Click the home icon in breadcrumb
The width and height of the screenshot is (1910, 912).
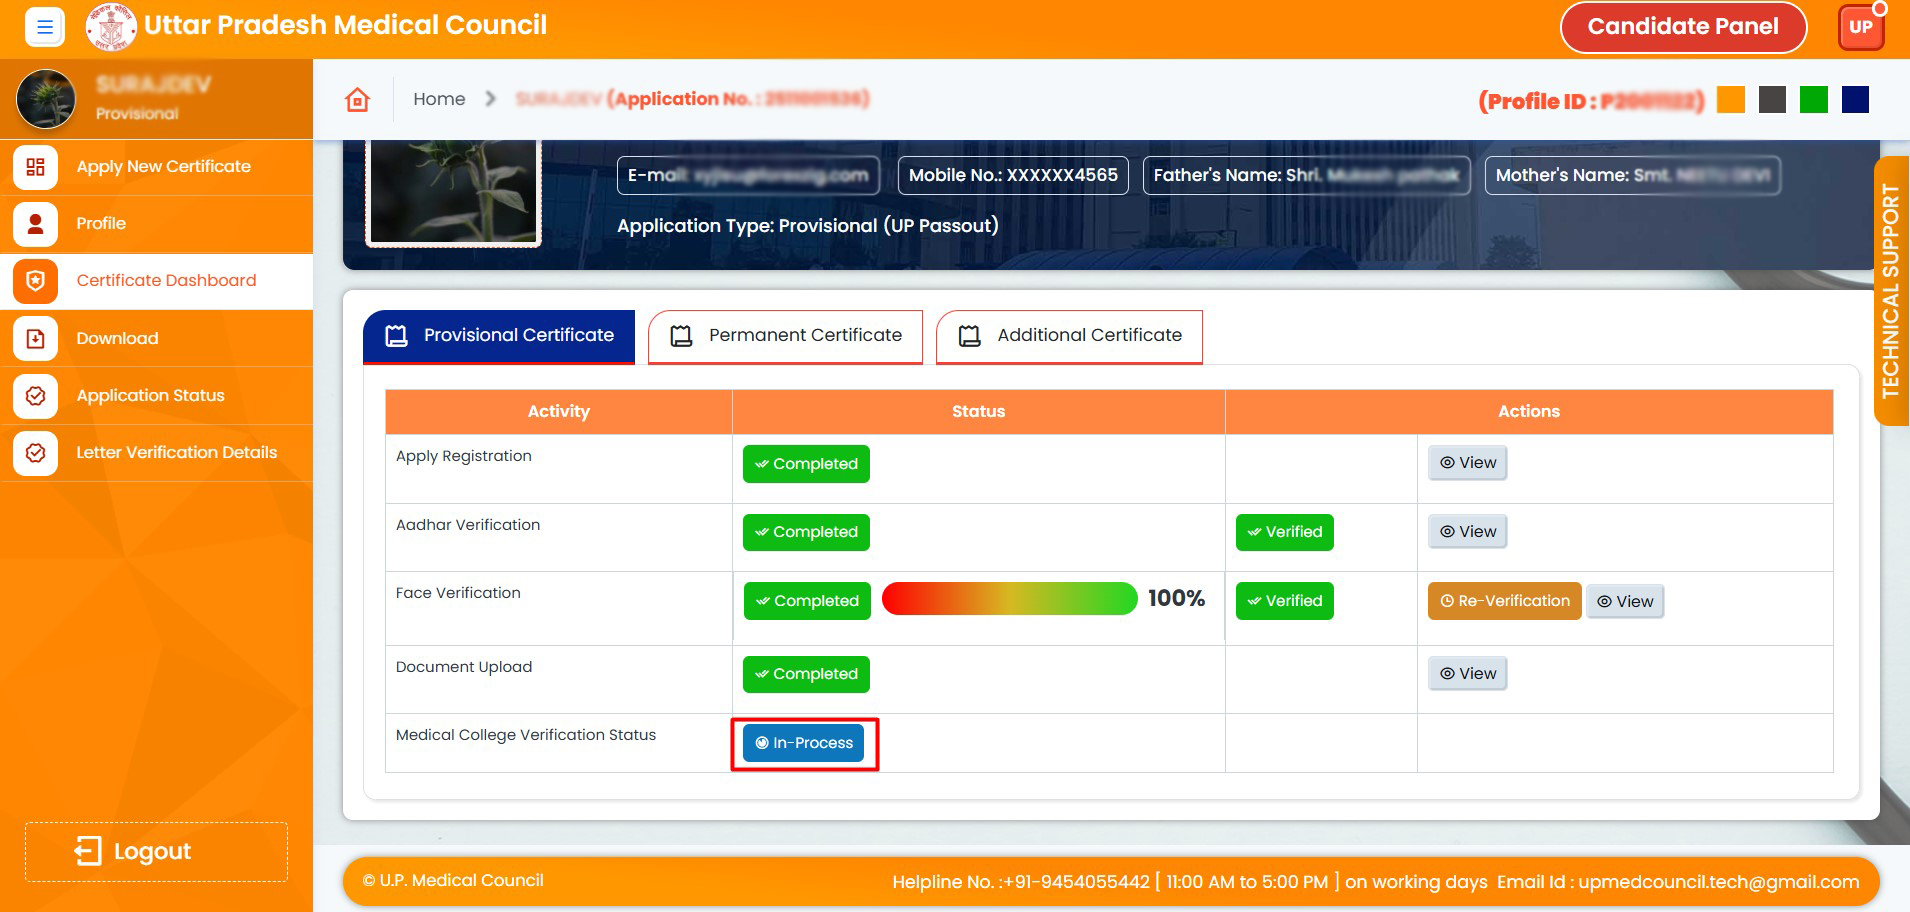coord(357,99)
